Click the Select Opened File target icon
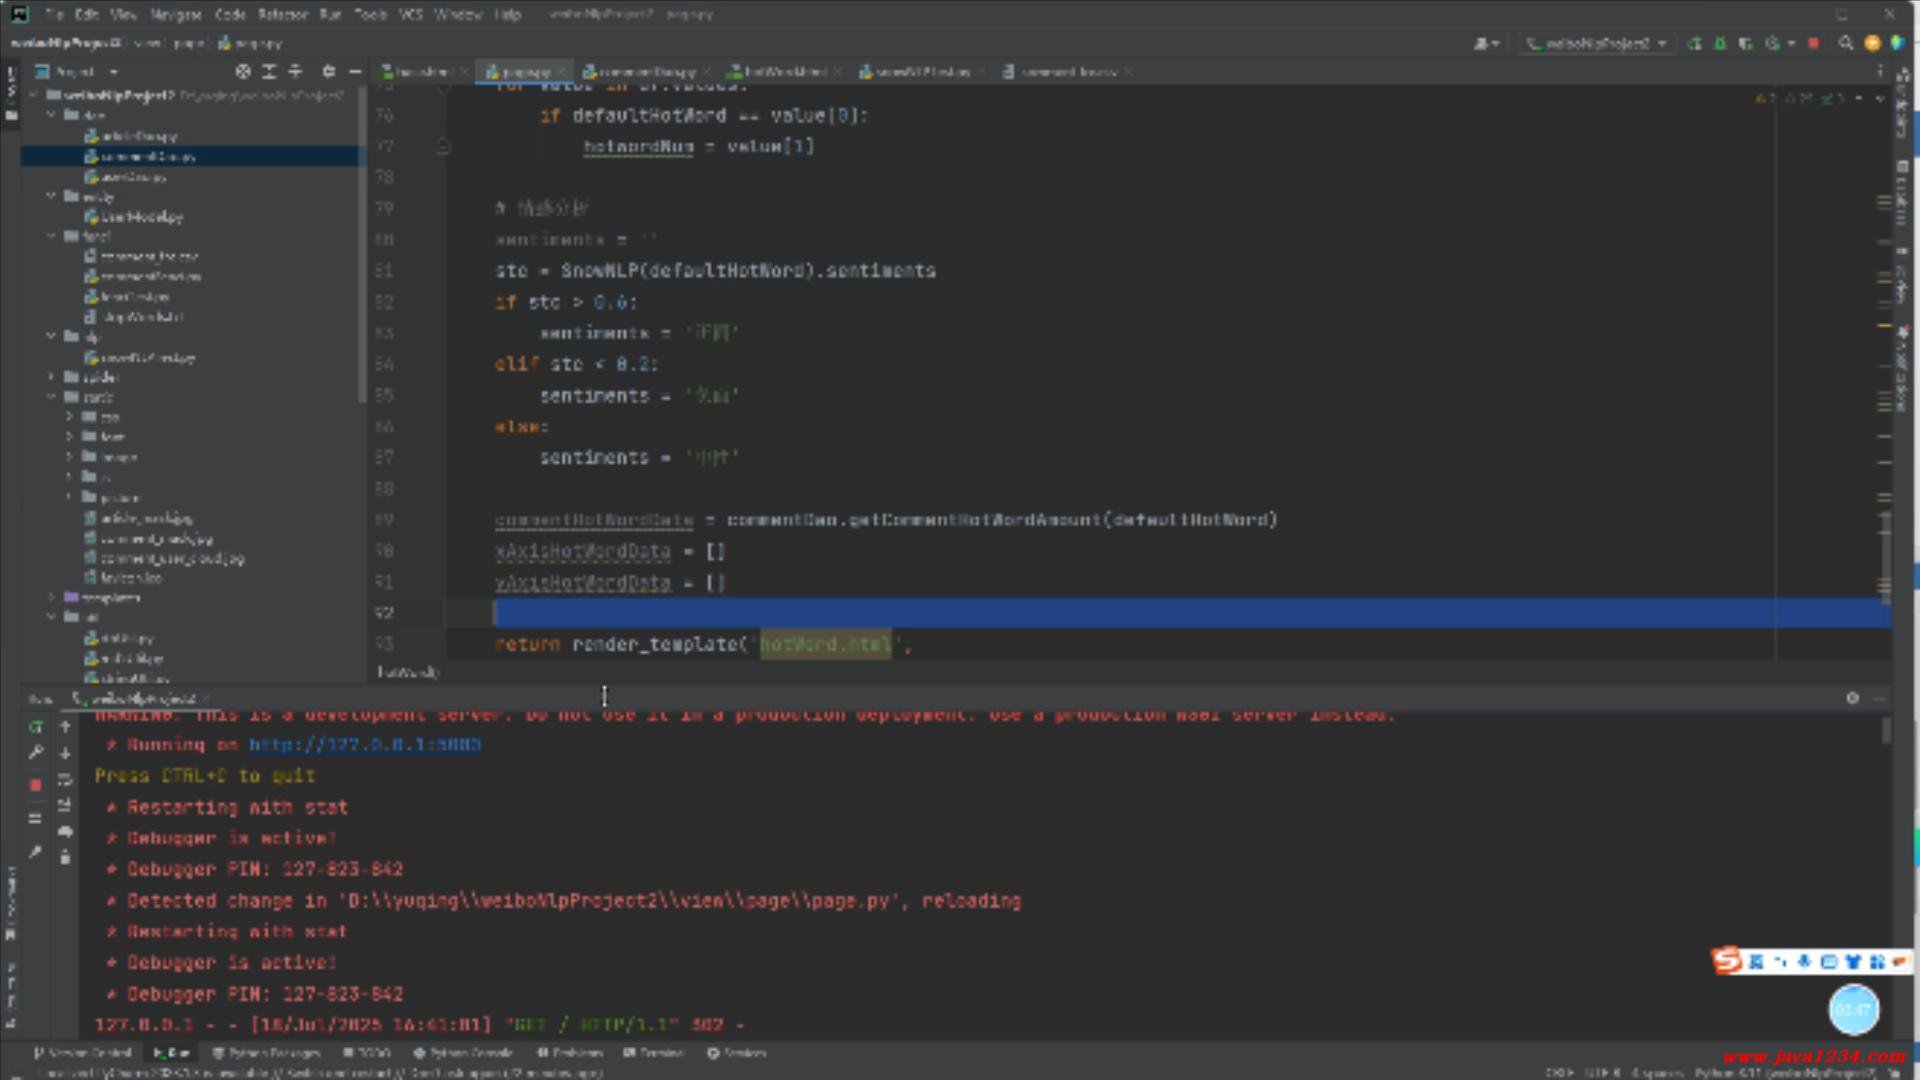This screenshot has height=1080, width=1920. [x=243, y=72]
